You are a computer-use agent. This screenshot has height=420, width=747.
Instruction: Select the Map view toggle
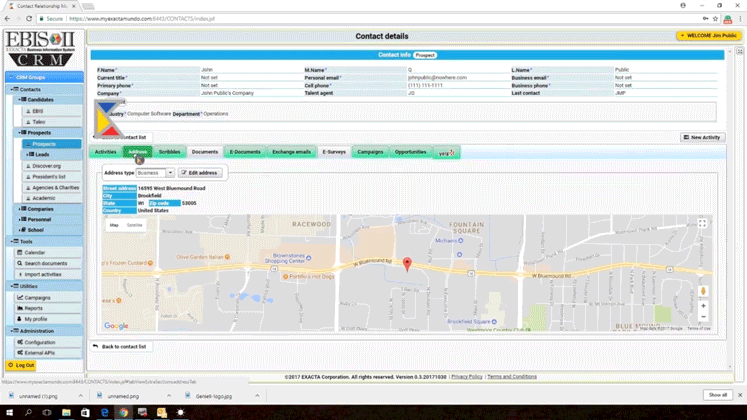114,225
